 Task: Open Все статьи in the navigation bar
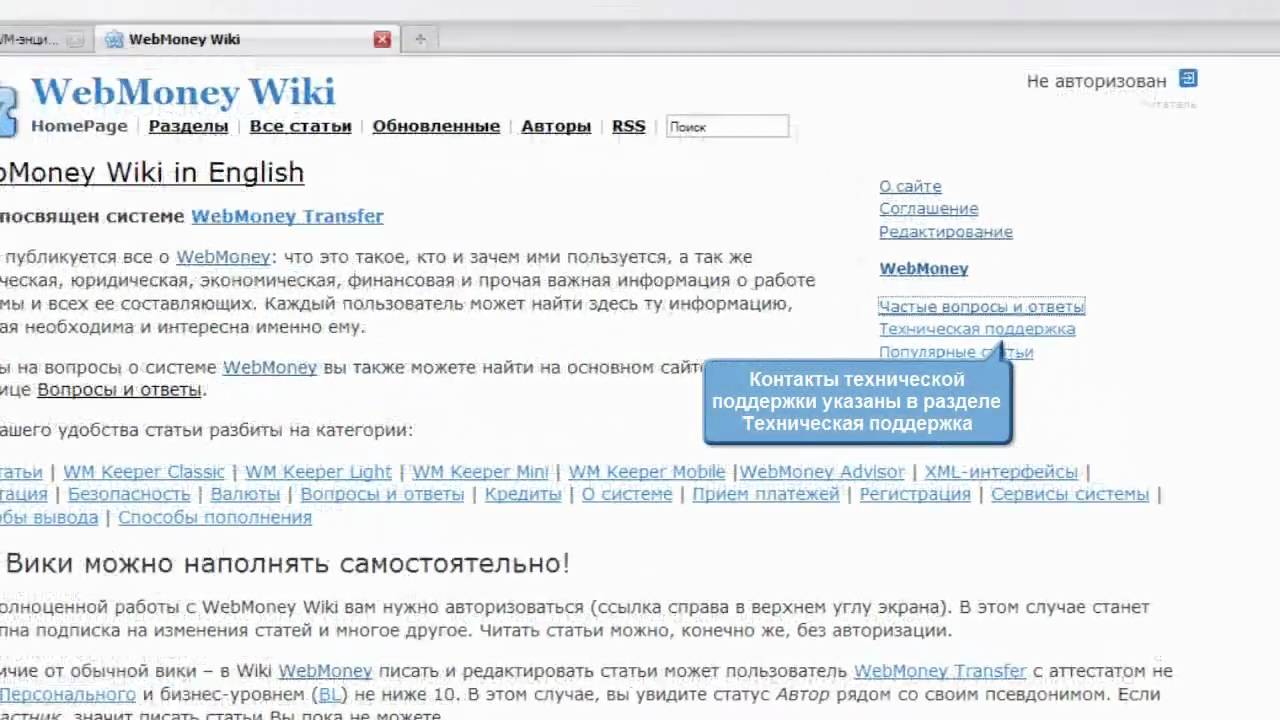pyautogui.click(x=300, y=126)
